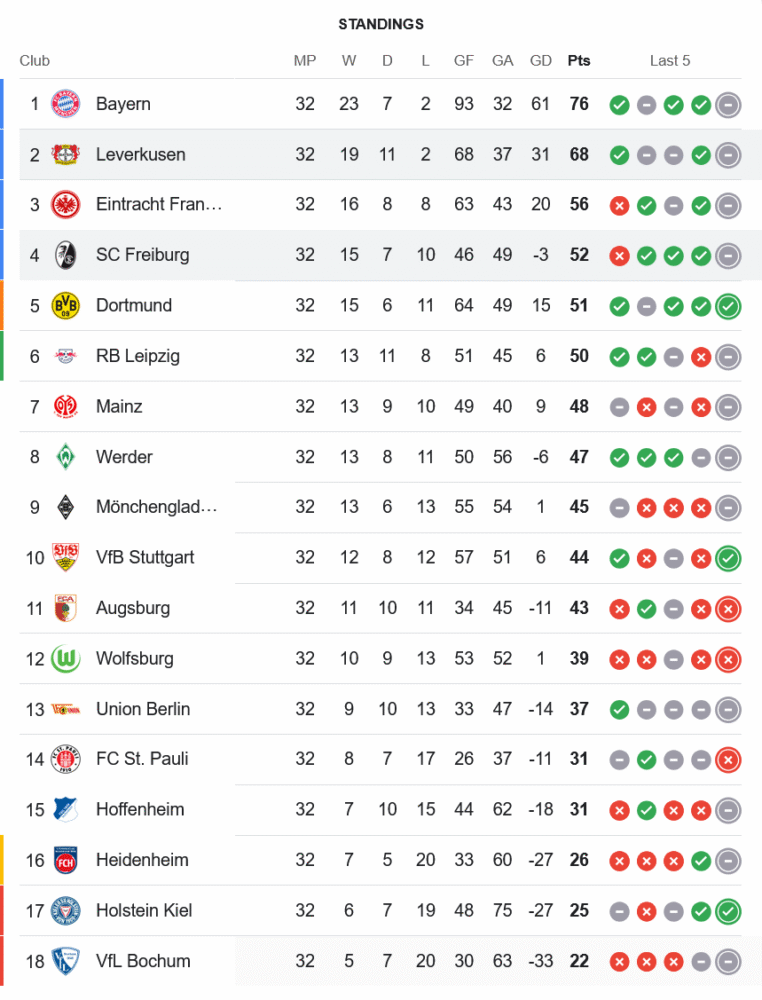762x1000 pixels.
Task: Select the Union Berlin team name
Action: coord(143,709)
